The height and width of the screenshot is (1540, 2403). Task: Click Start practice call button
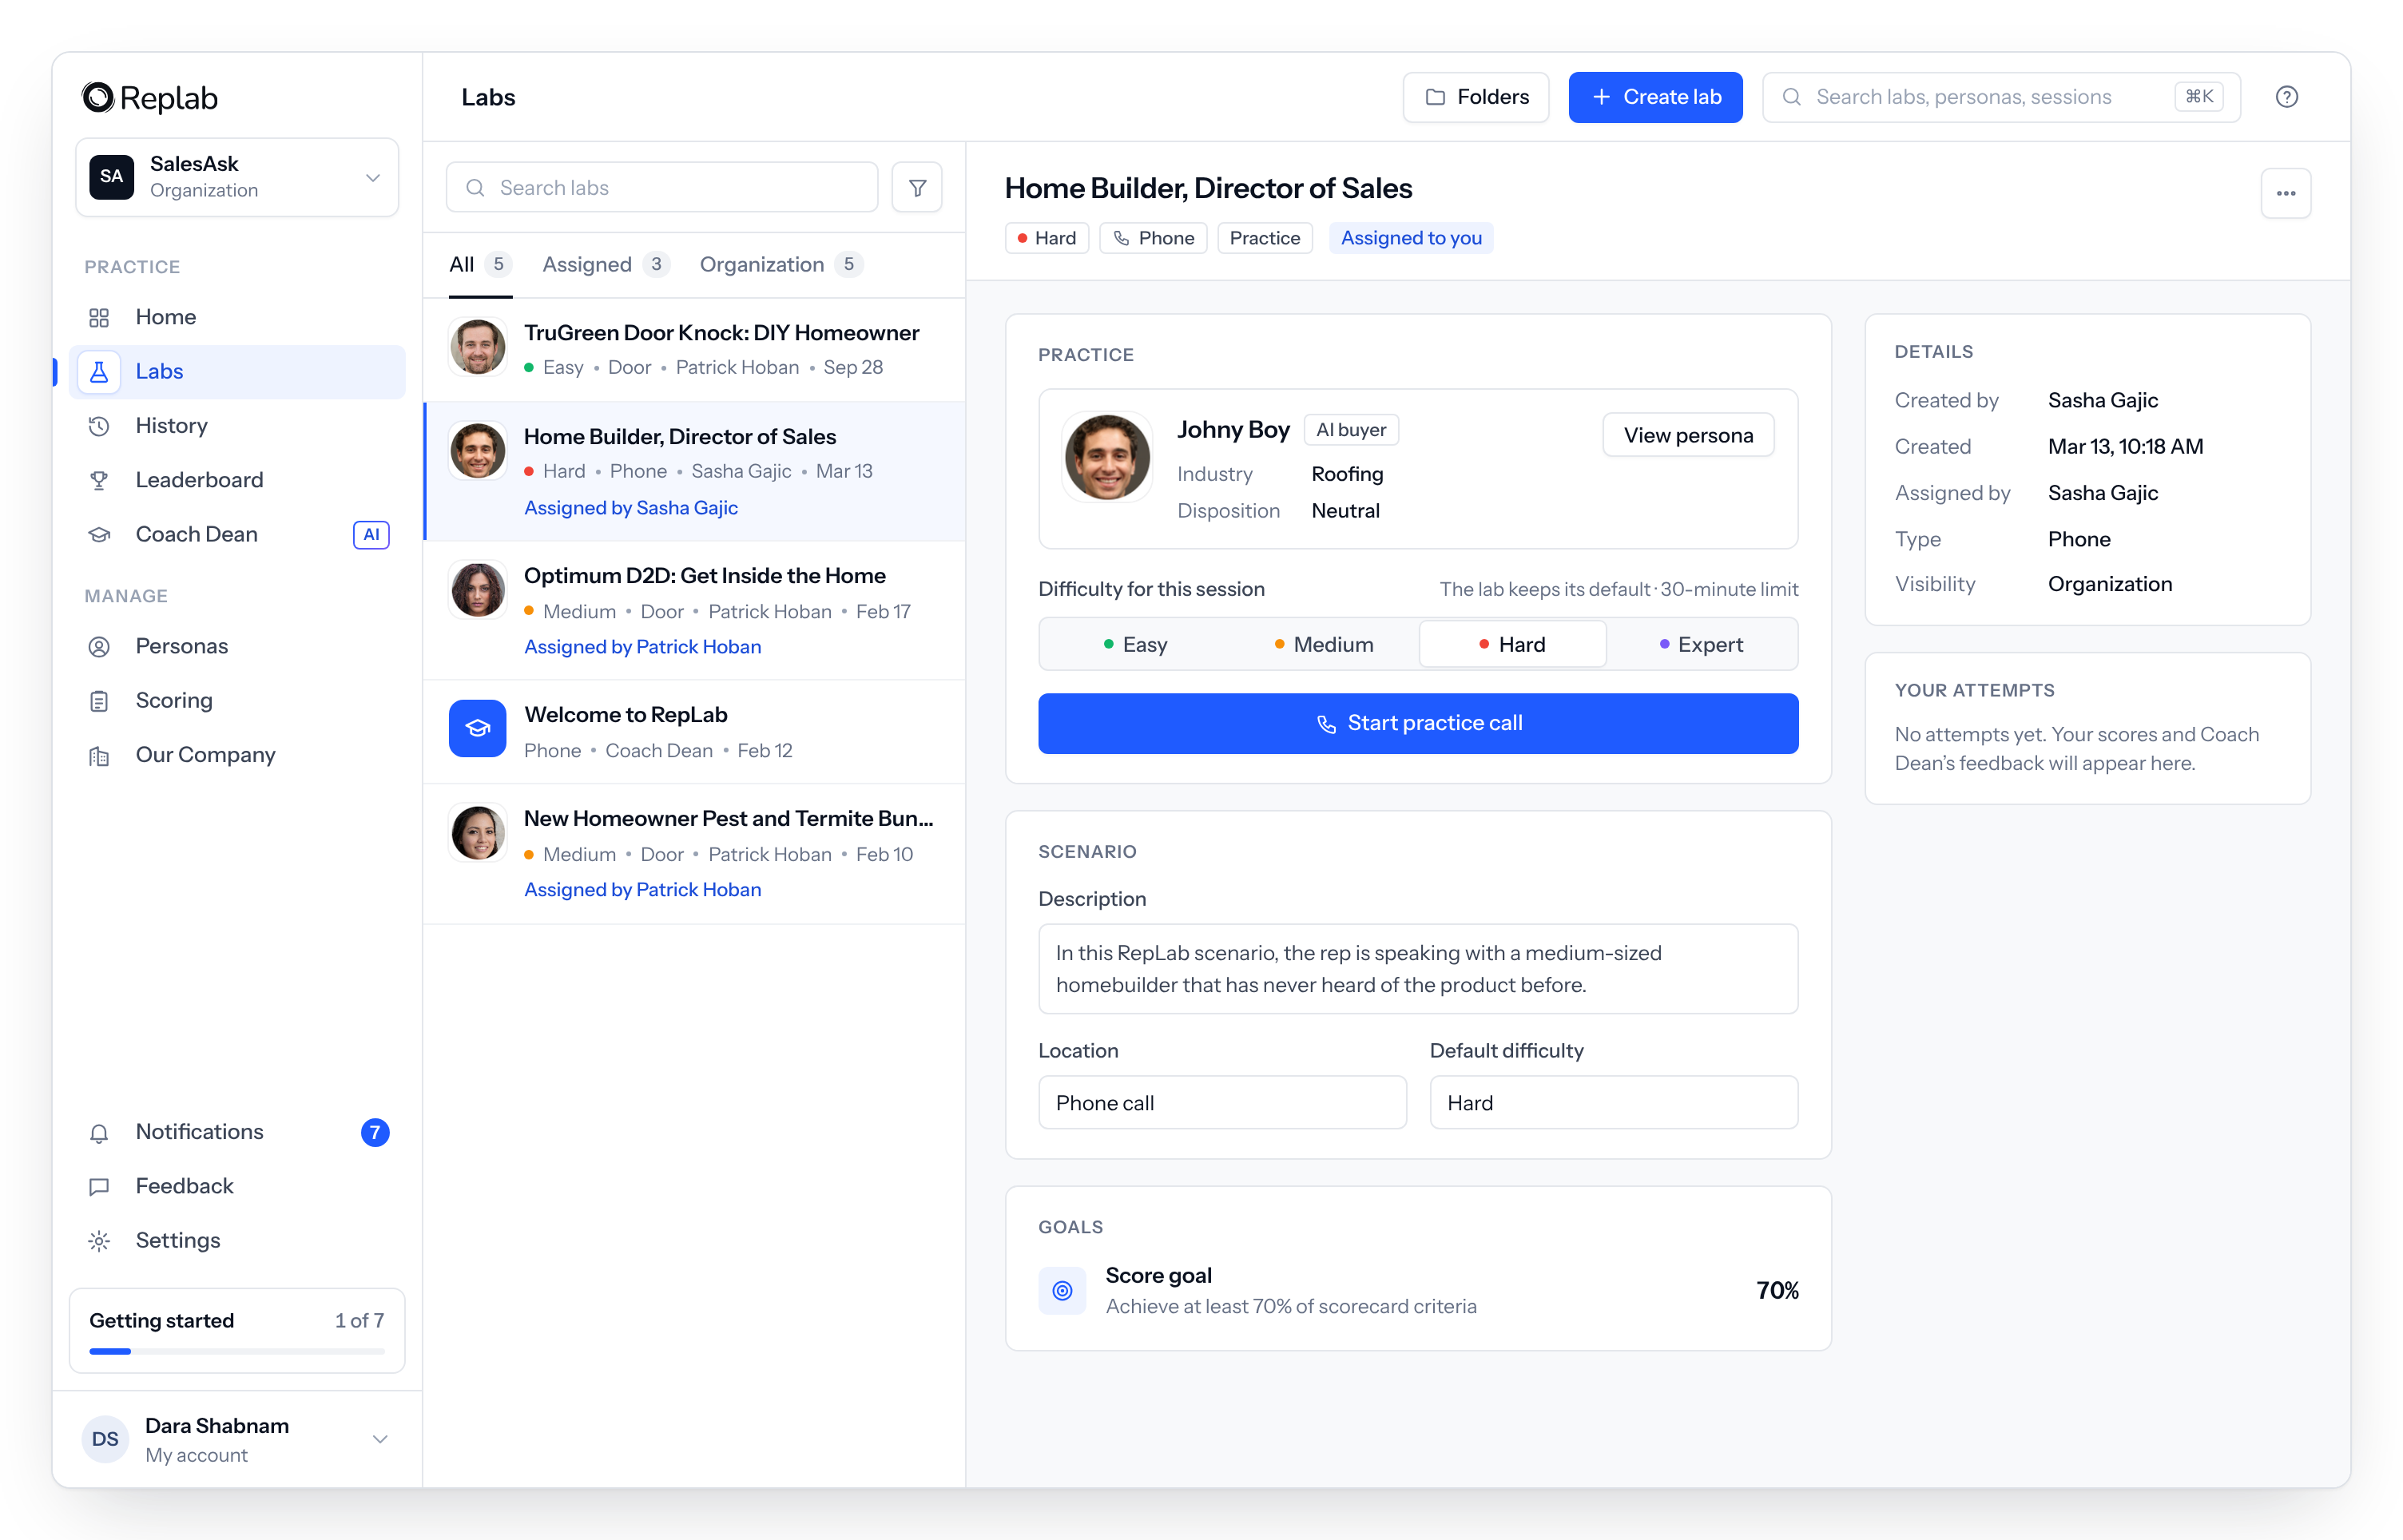click(x=1418, y=723)
